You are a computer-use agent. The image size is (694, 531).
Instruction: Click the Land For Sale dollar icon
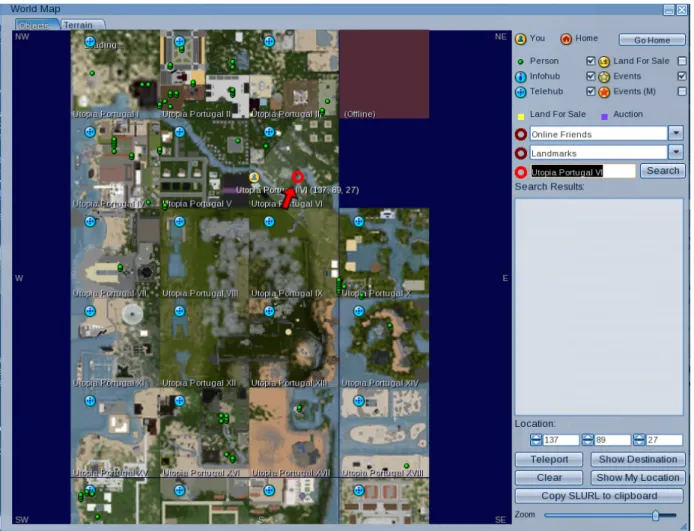[x=604, y=62]
